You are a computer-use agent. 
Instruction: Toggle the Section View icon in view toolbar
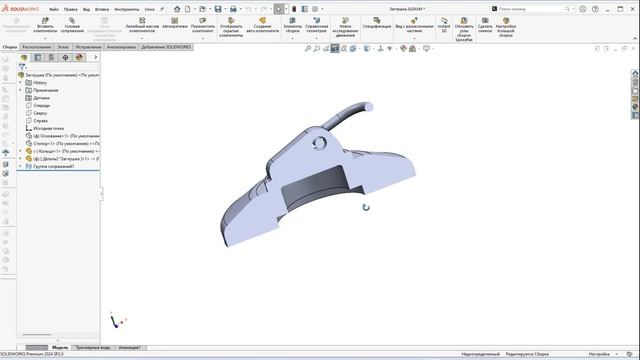click(x=335, y=49)
